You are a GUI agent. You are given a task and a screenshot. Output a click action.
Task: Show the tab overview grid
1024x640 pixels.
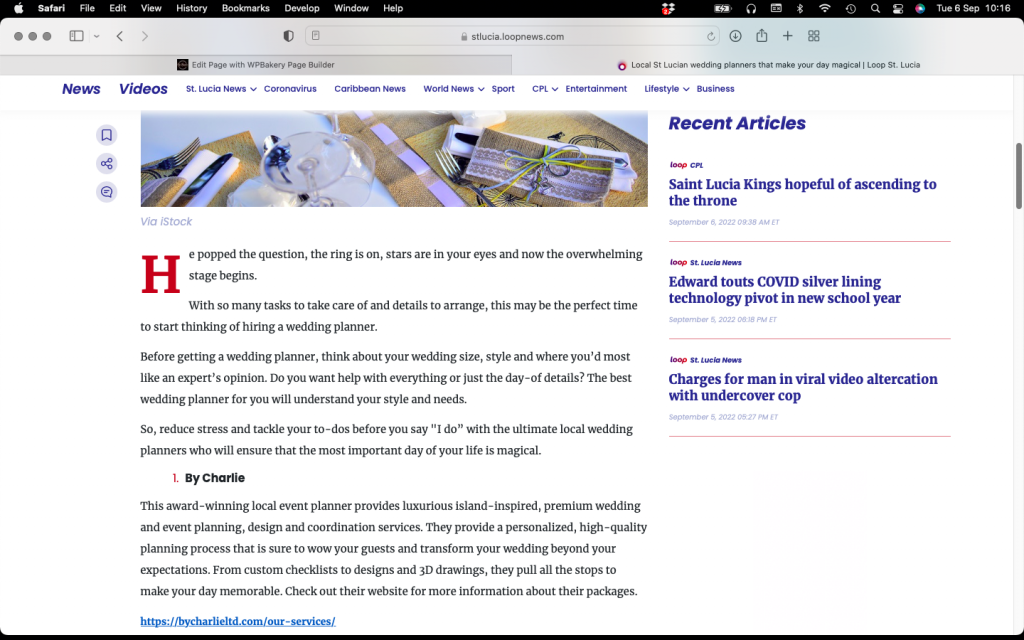(814, 37)
